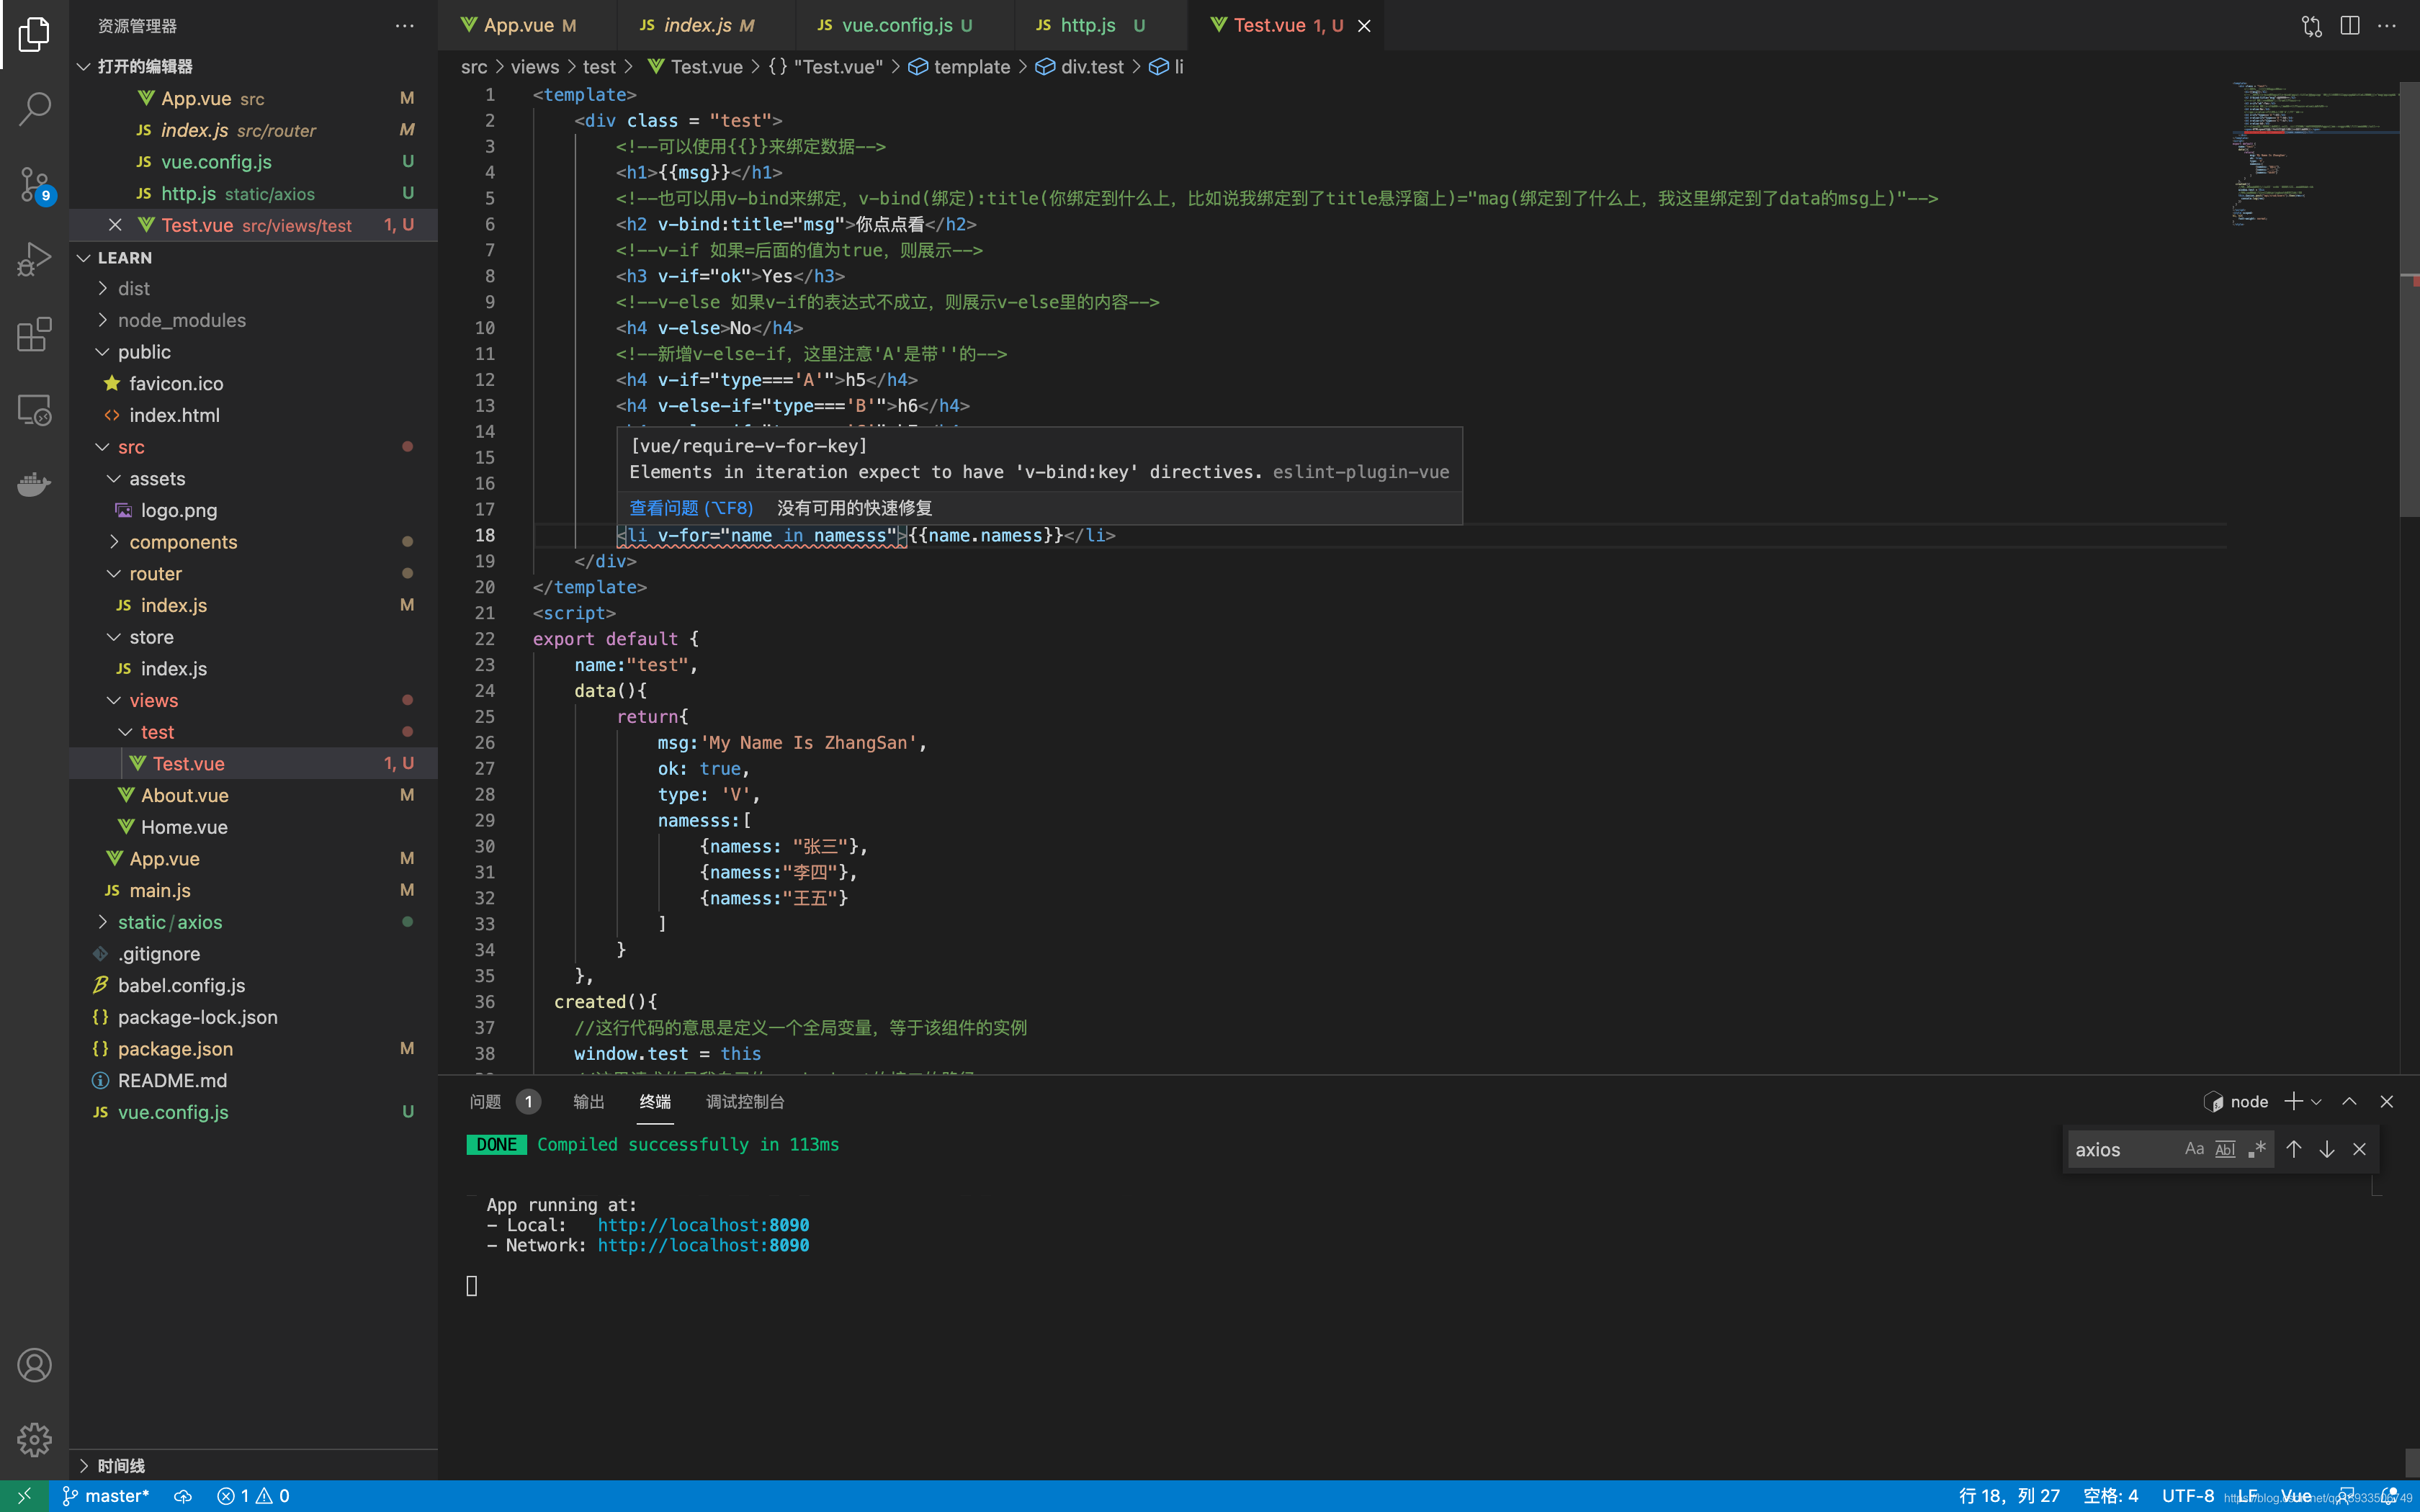Image resolution: width=2420 pixels, height=1512 pixels.
Task: Open the Explorer view in activity bar
Action: (34, 34)
